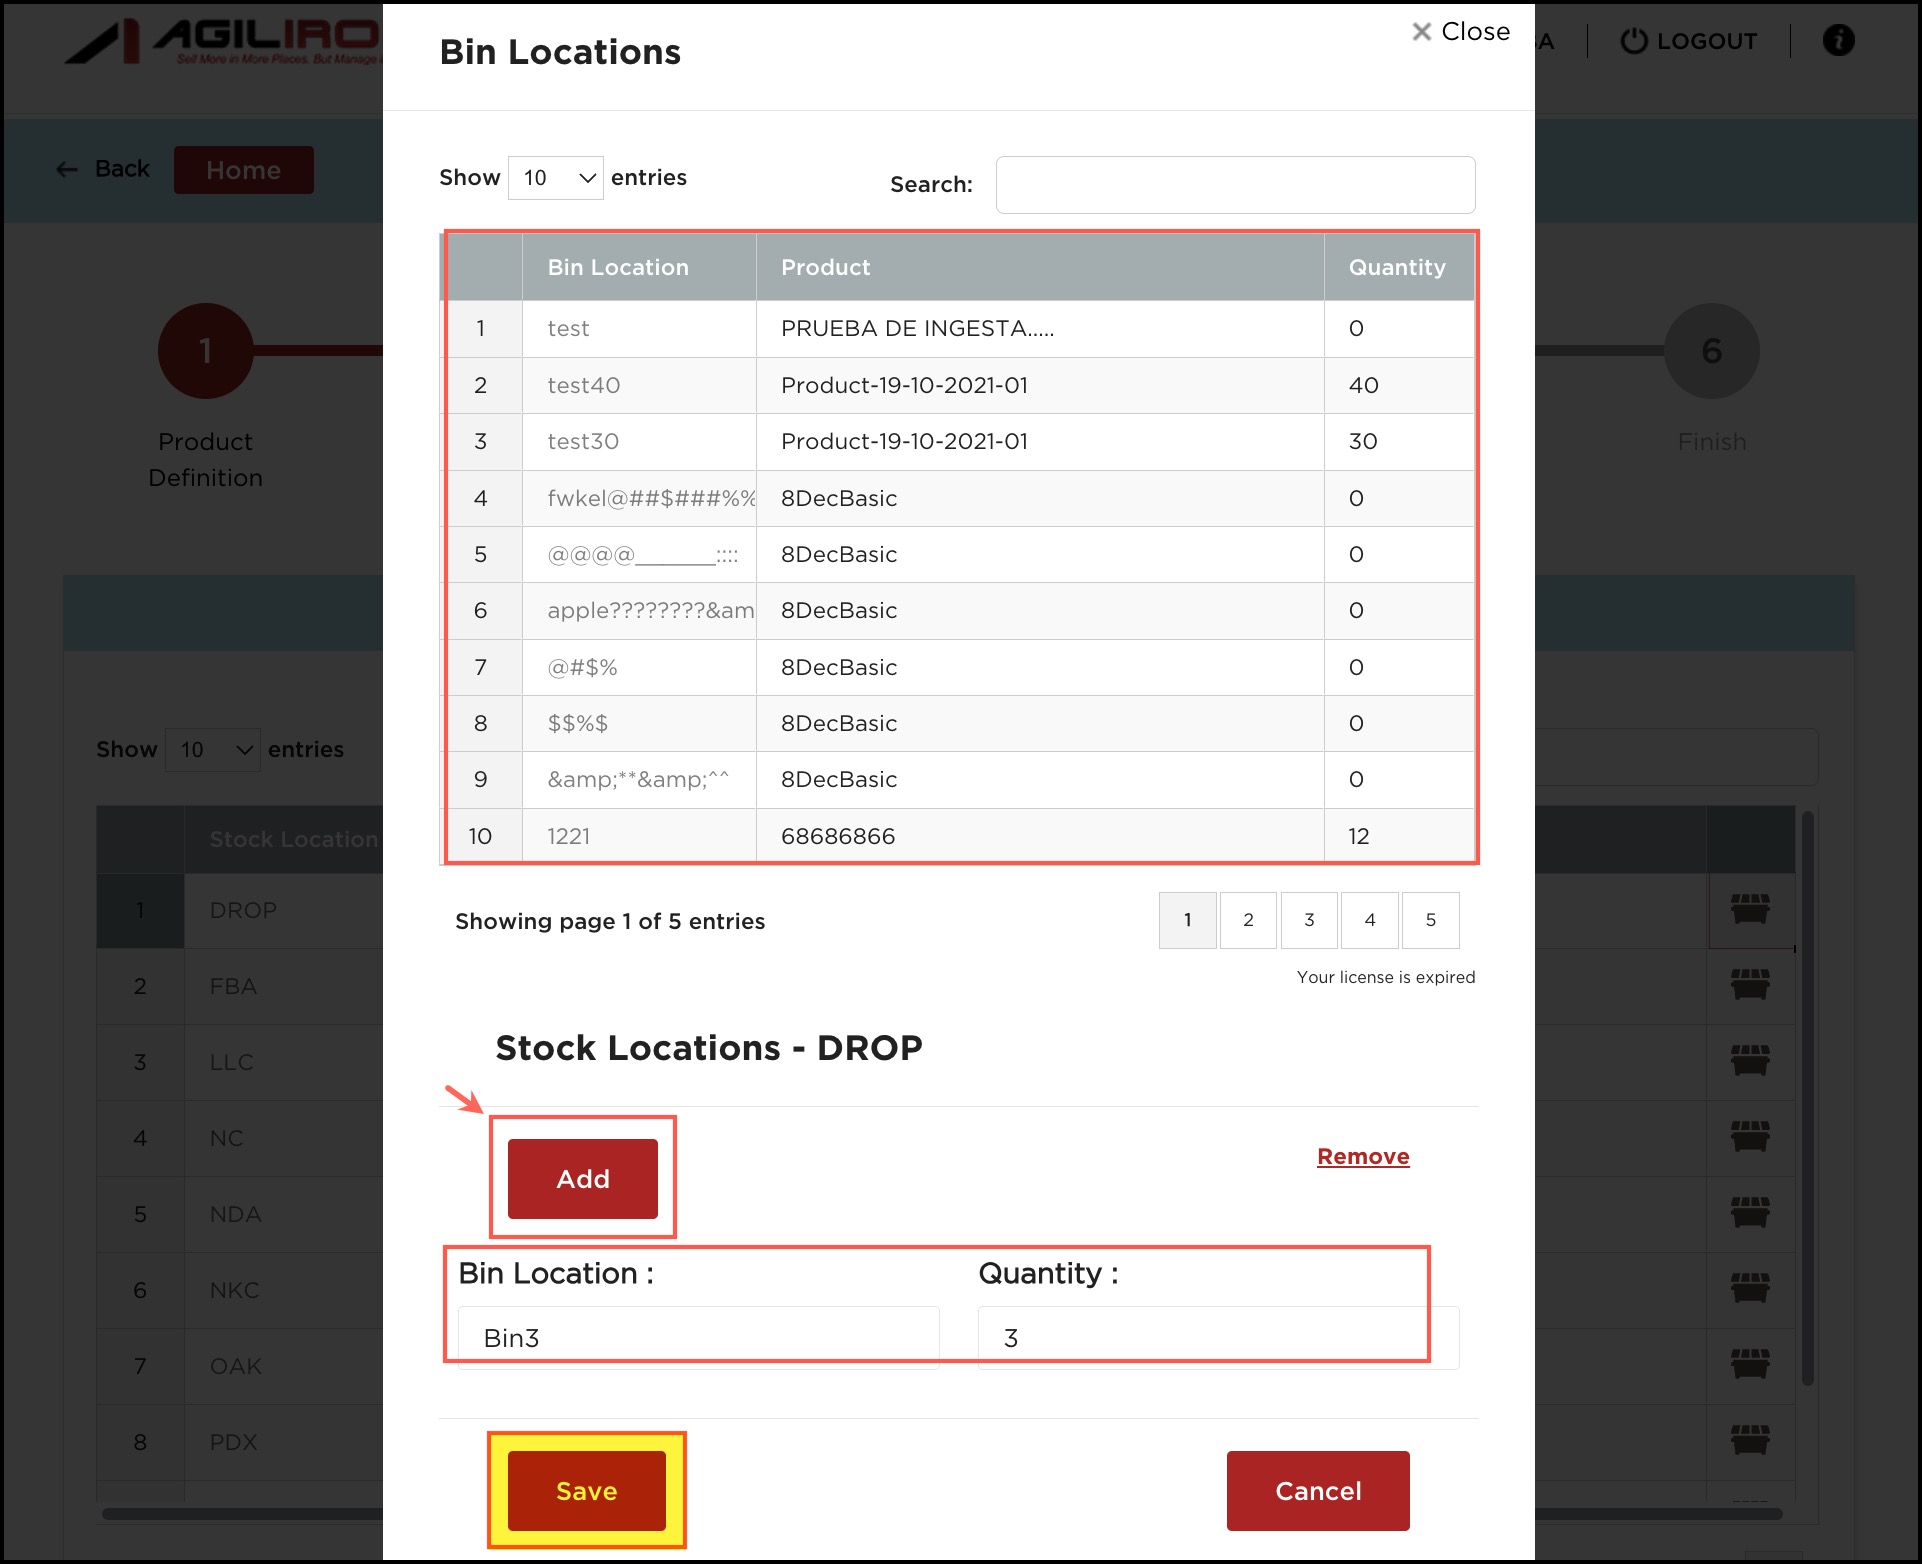Open bin icon for OAK row
The image size is (1922, 1564).
1750,1365
